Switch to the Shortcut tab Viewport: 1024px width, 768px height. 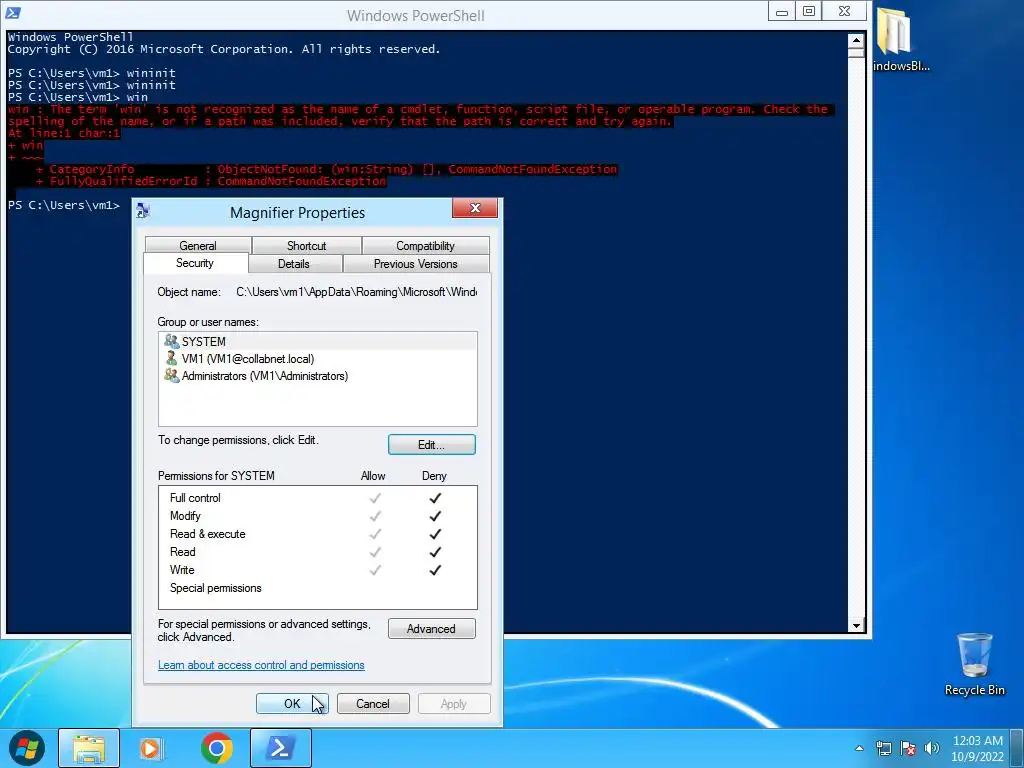(x=306, y=246)
